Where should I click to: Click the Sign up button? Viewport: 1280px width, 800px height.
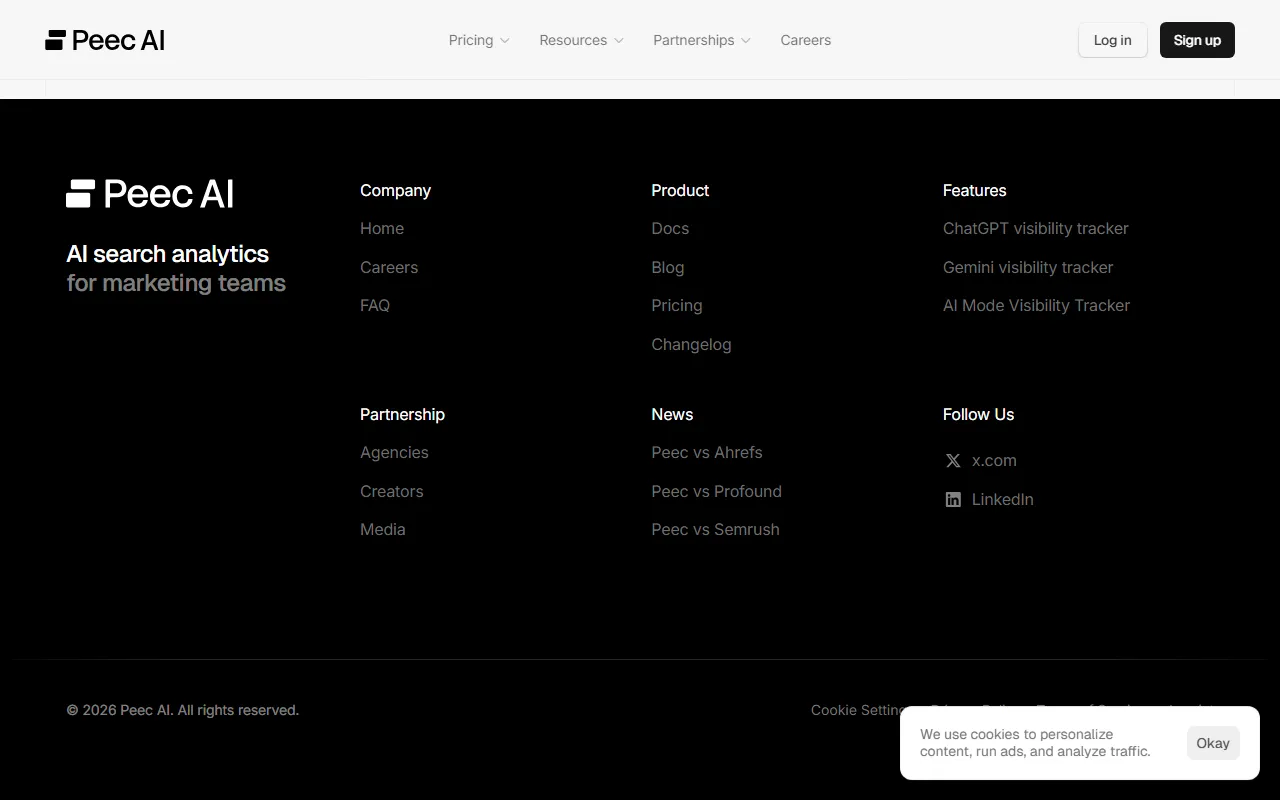pyautogui.click(x=1196, y=40)
